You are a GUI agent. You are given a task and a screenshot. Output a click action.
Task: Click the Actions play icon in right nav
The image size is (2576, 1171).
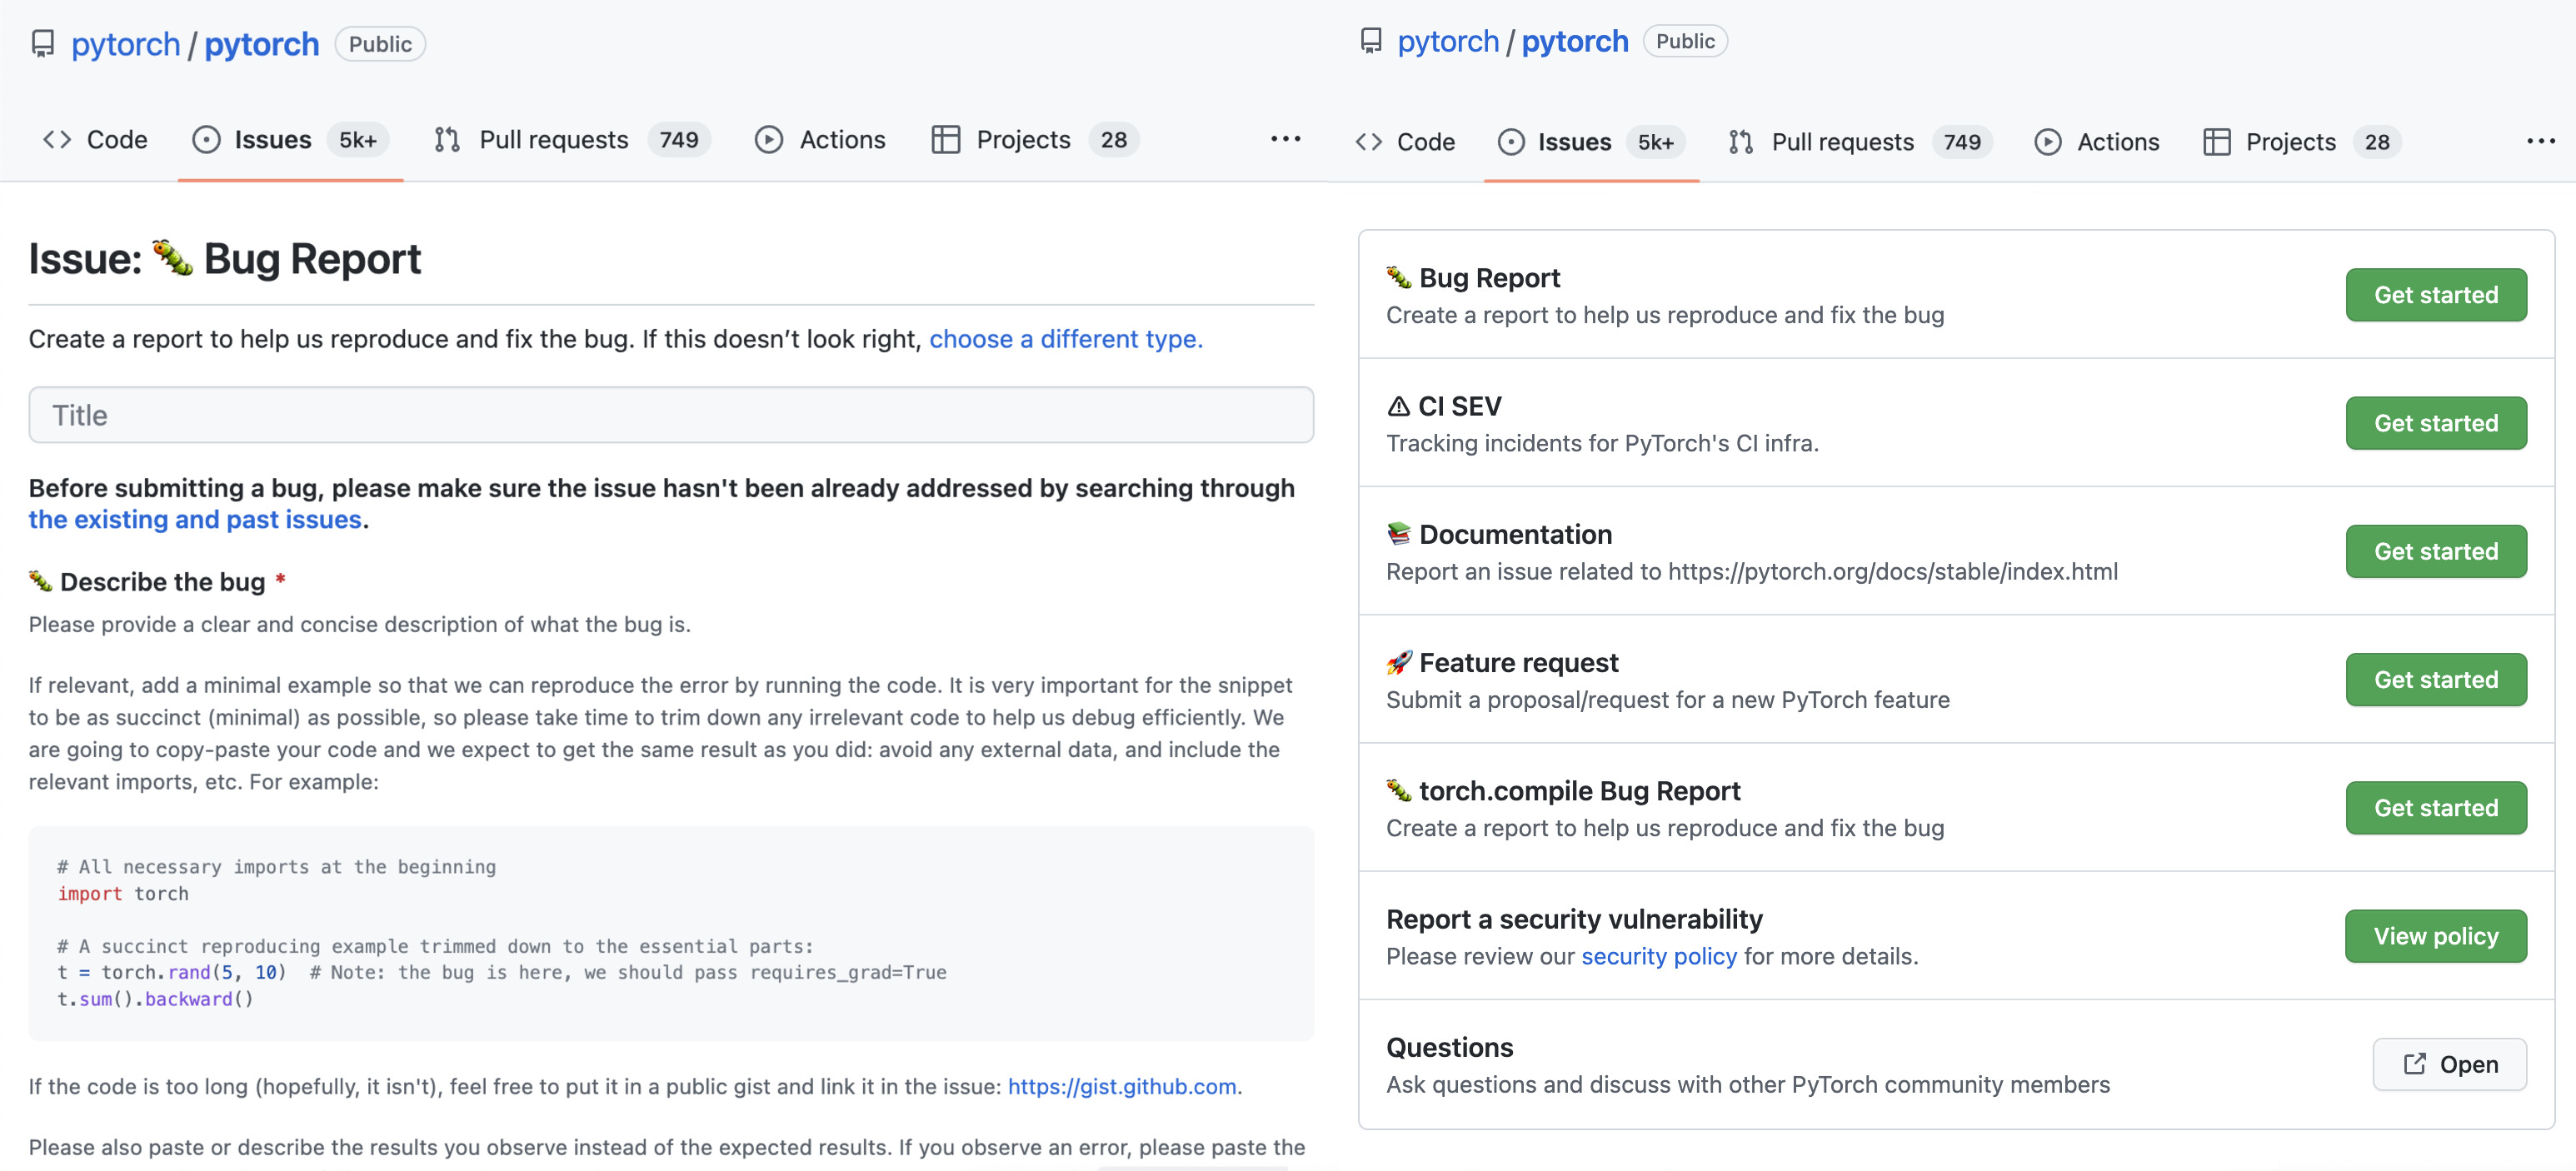[2047, 142]
